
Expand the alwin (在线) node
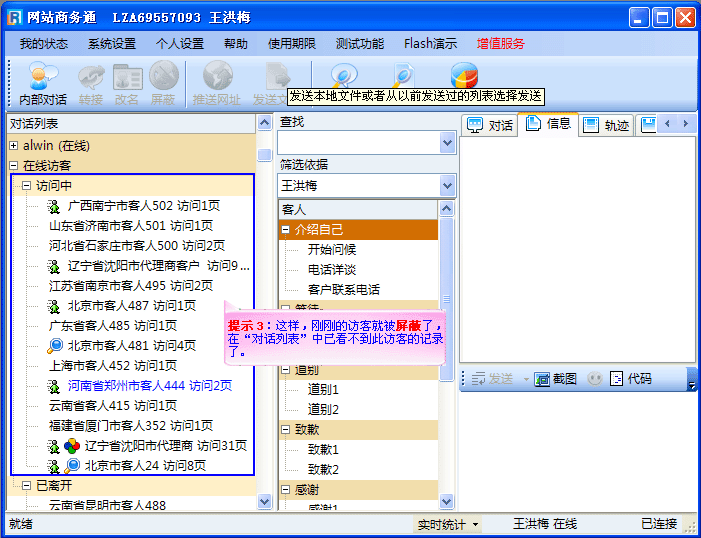coord(14,146)
